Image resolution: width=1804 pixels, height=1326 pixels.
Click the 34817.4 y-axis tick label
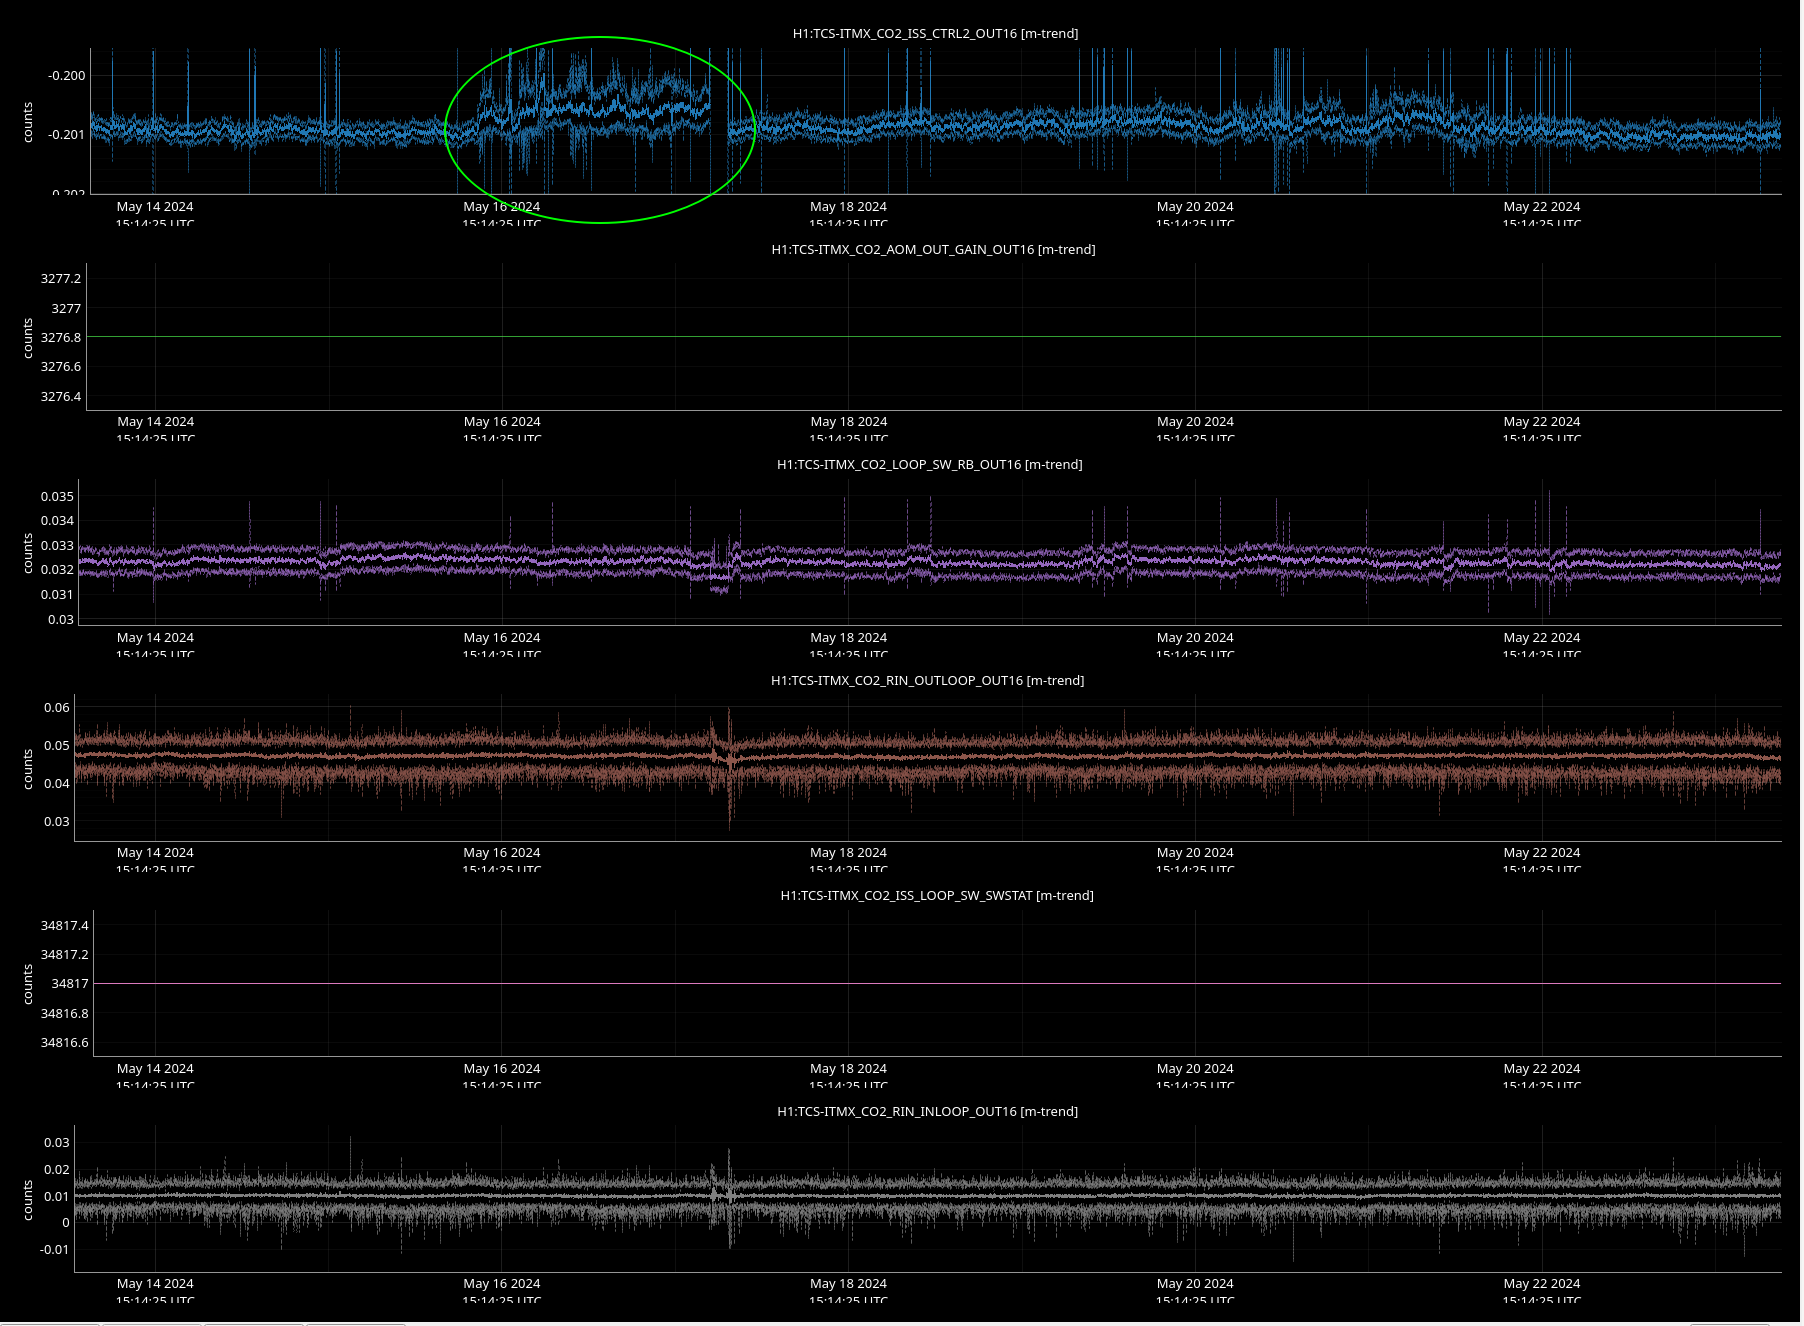tap(64, 926)
